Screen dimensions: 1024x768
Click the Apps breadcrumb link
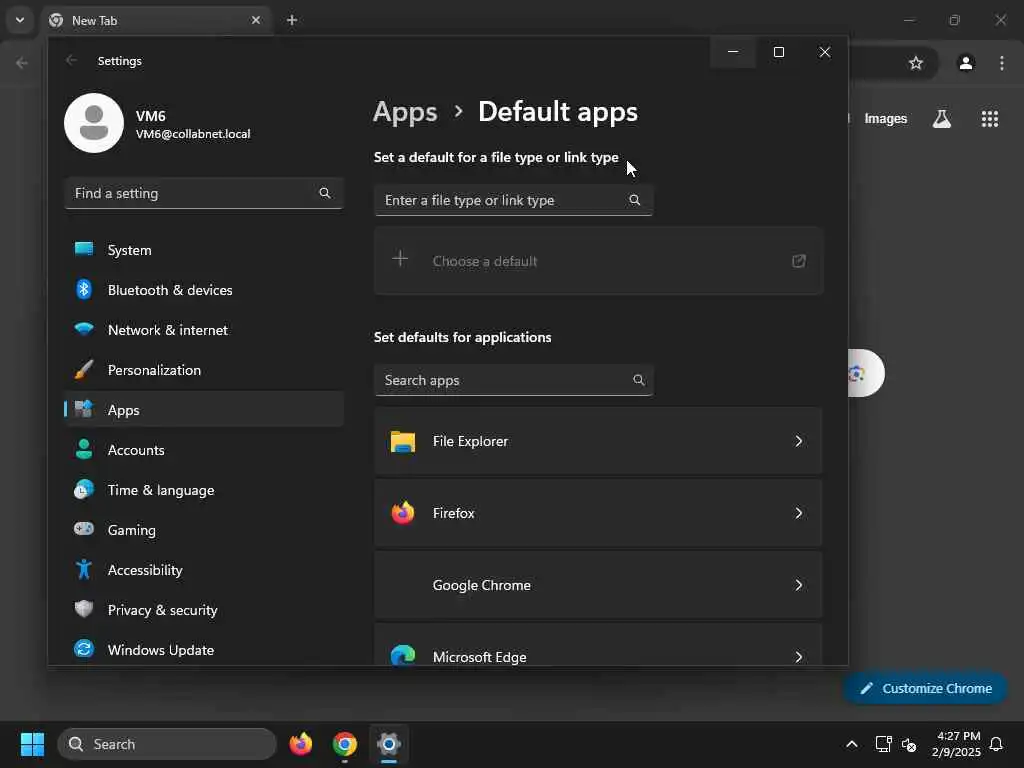[x=405, y=112]
